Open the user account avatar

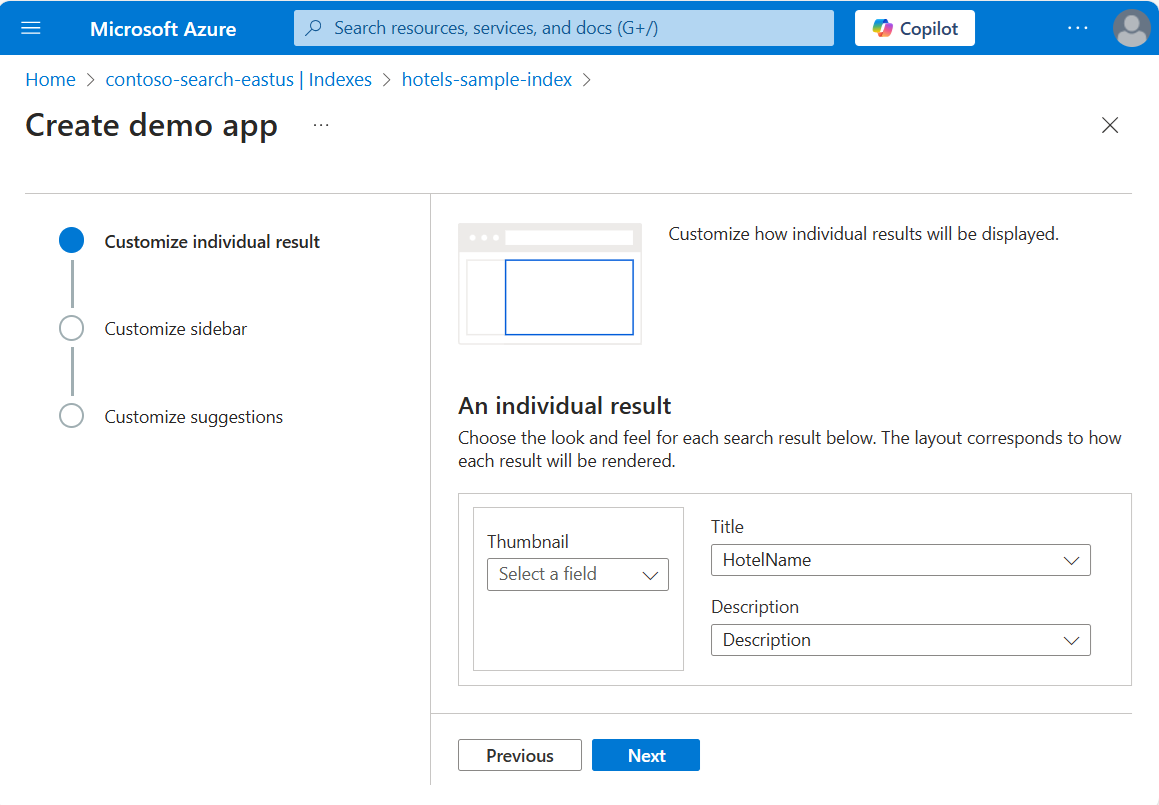click(x=1131, y=28)
